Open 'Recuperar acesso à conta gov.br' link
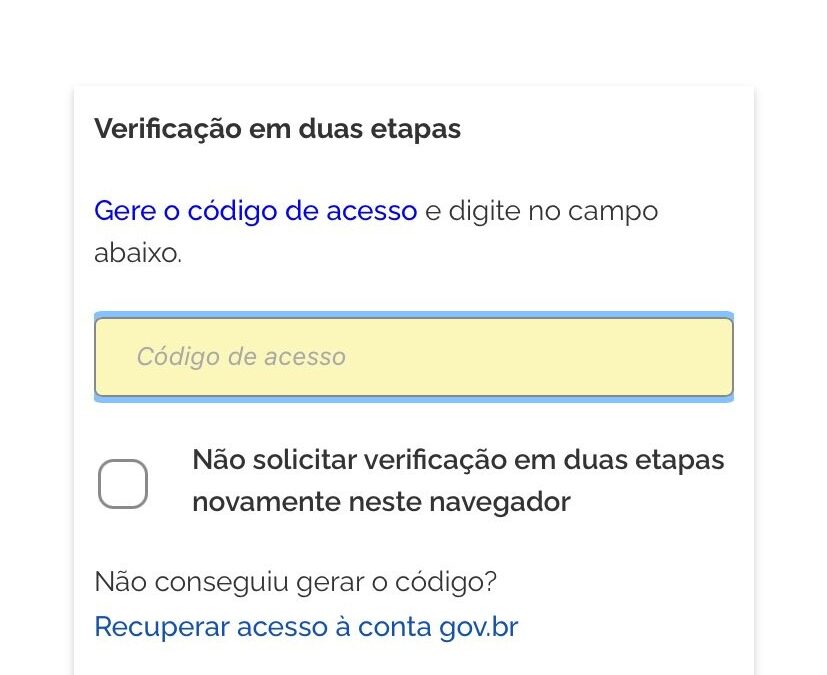The width and height of the screenshot is (827, 675). pos(306,627)
